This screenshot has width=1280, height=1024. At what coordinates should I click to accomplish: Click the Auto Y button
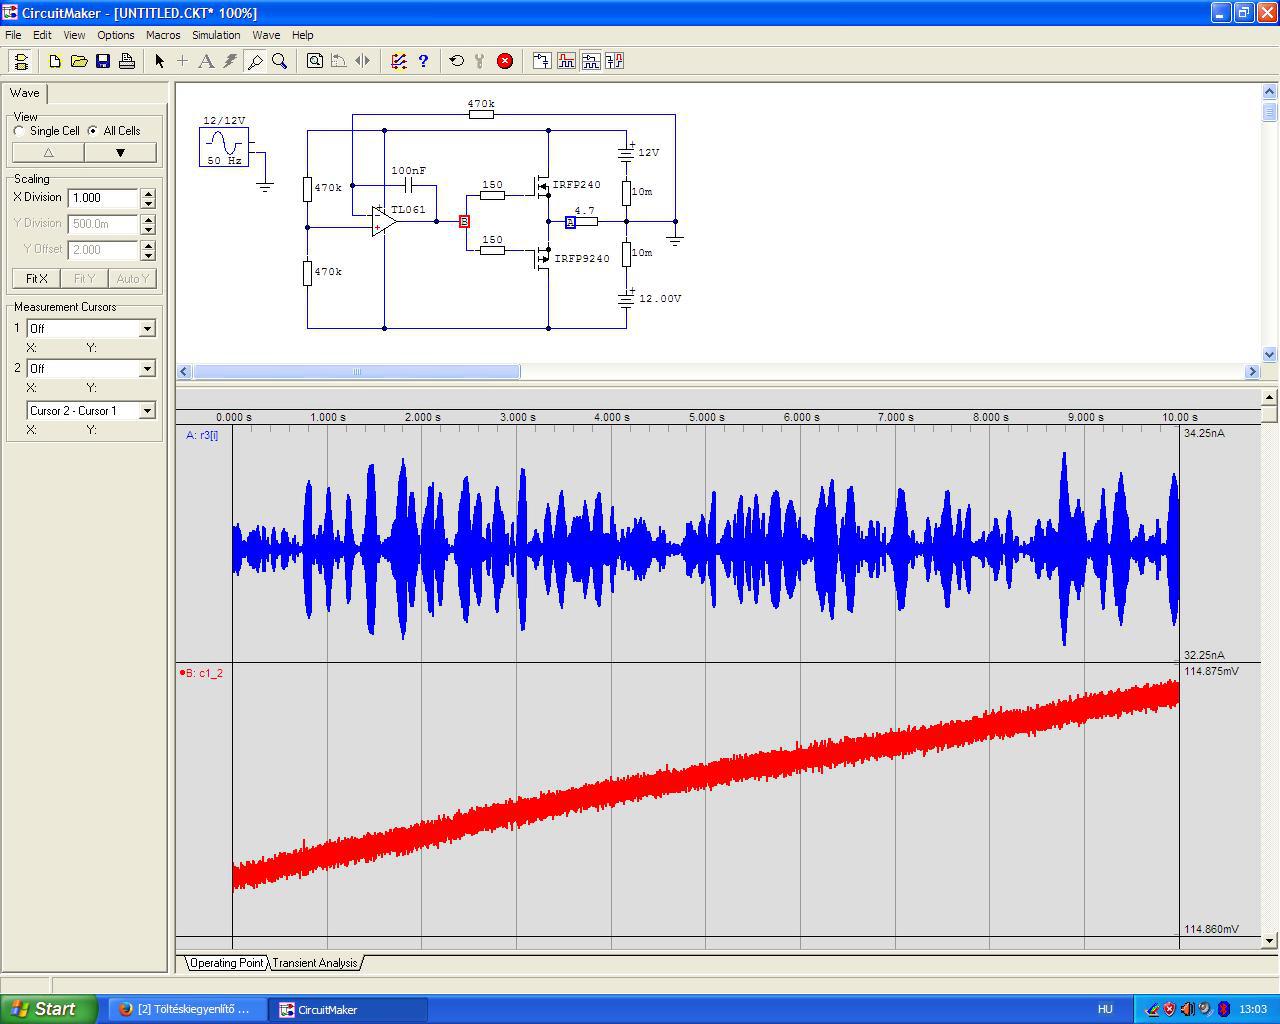coord(132,279)
